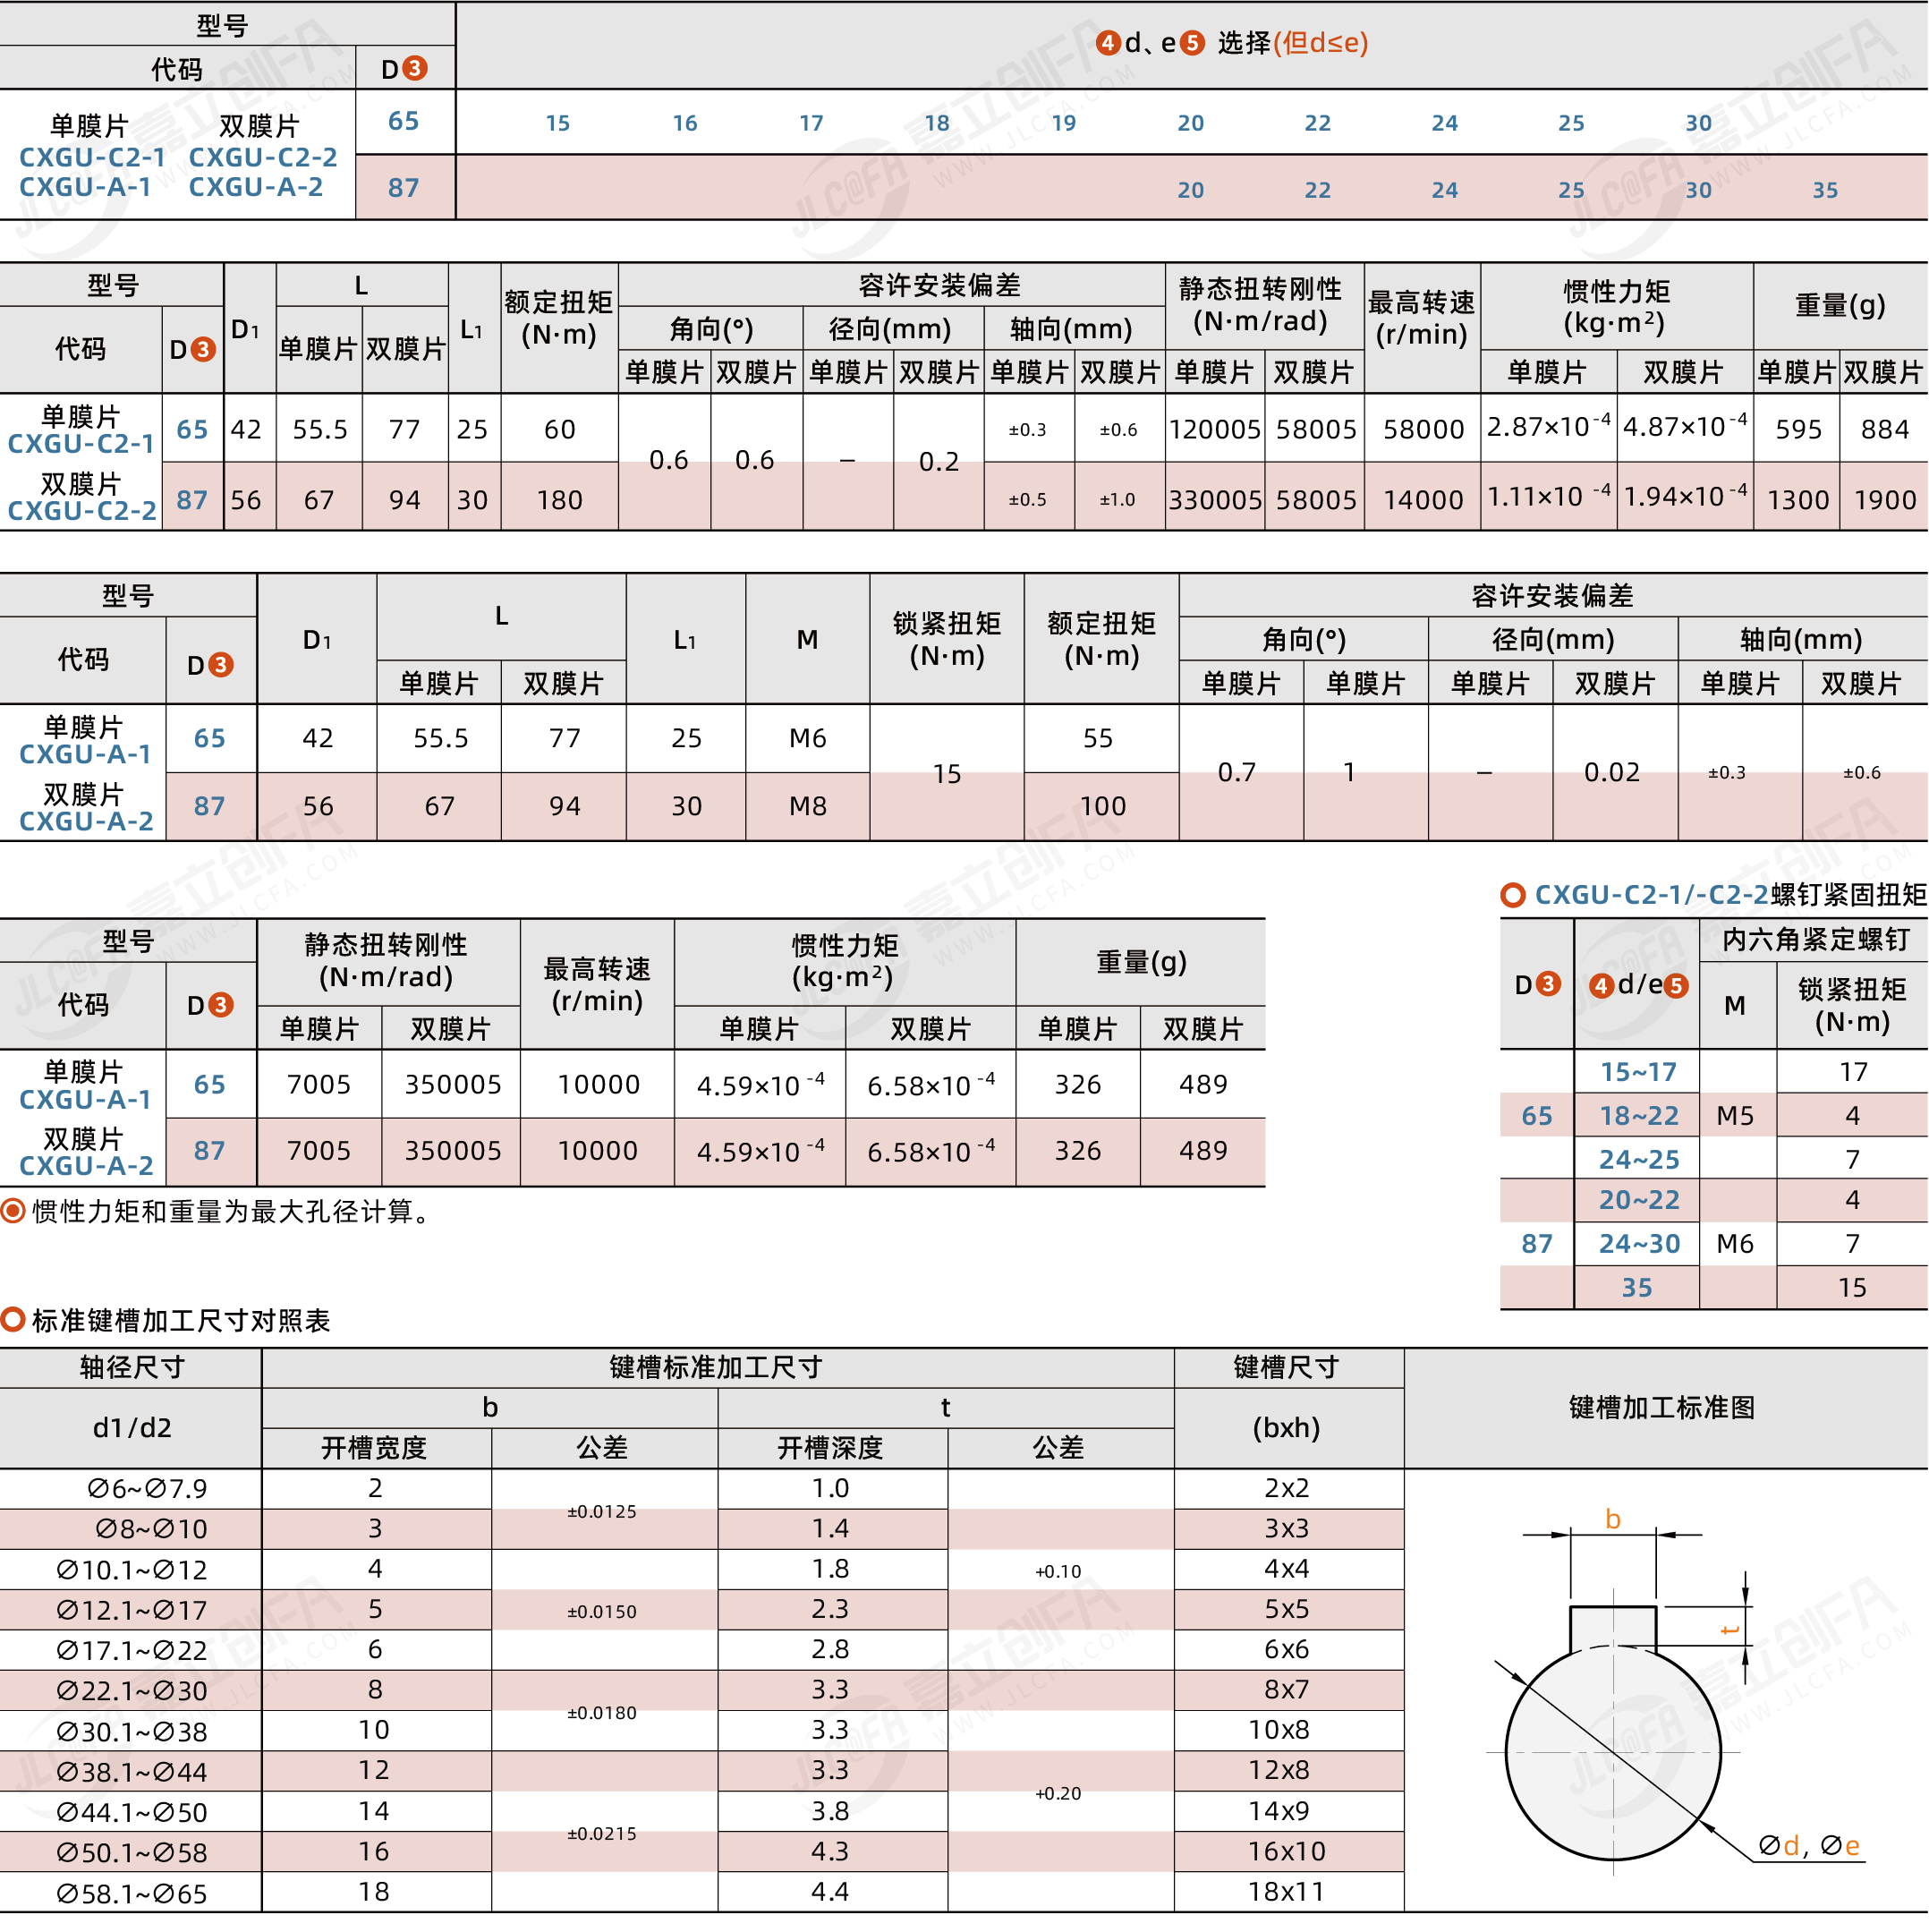Click the 18x11 keyway size cell

(x=1286, y=1892)
